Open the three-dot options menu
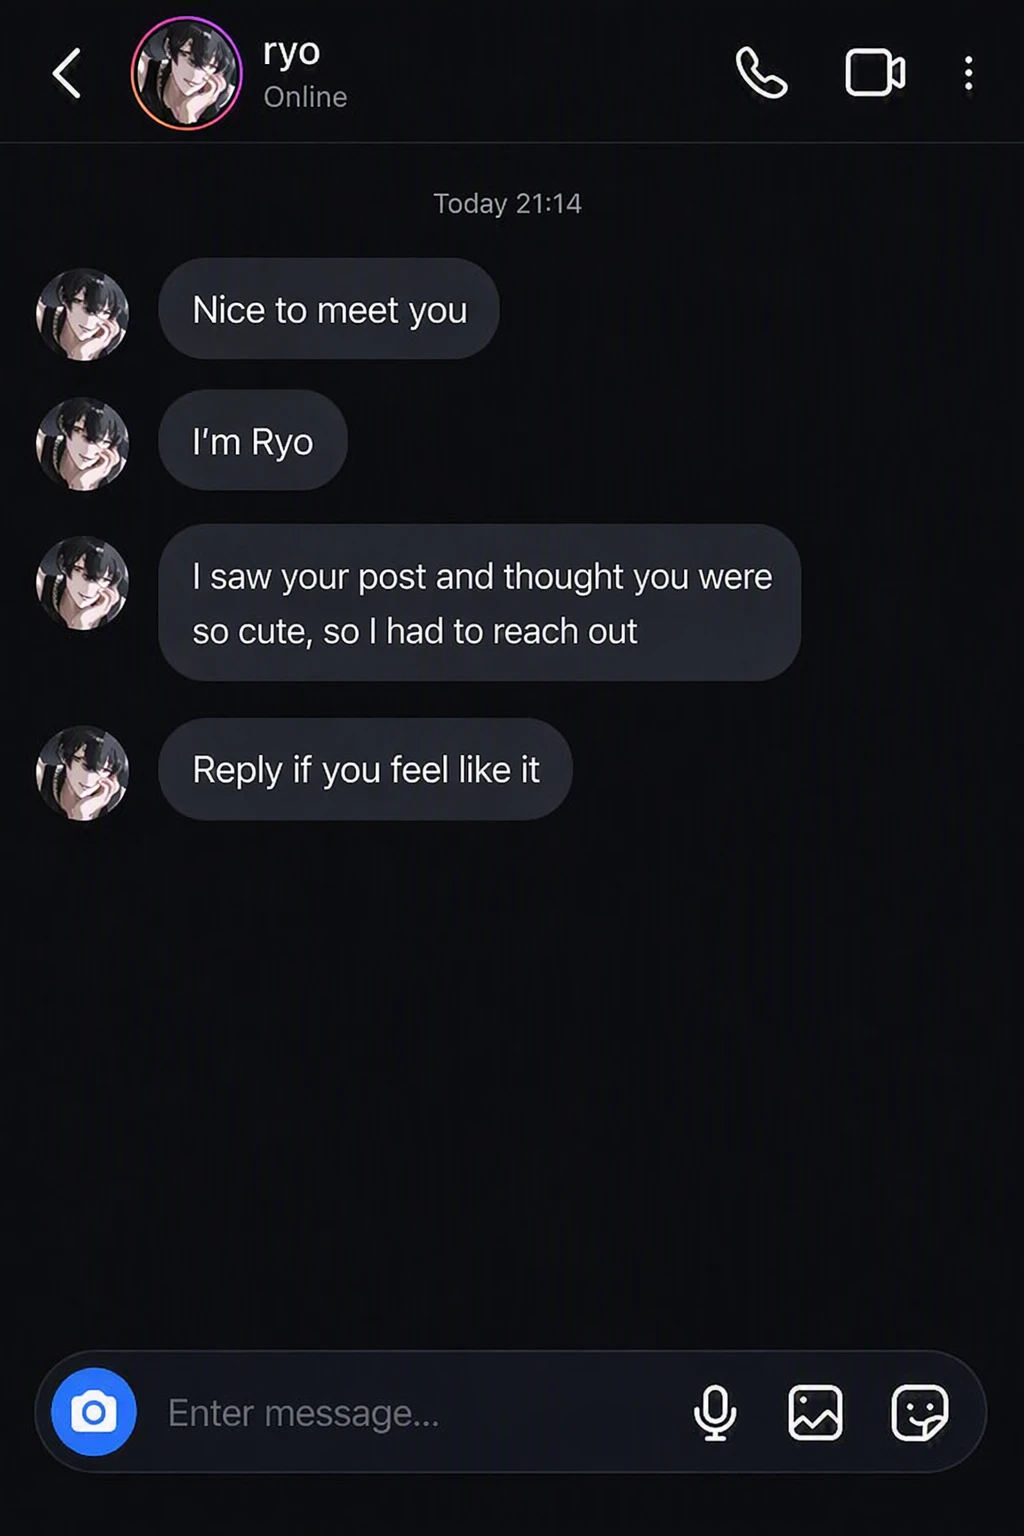The width and height of the screenshot is (1024, 1536). (968, 73)
